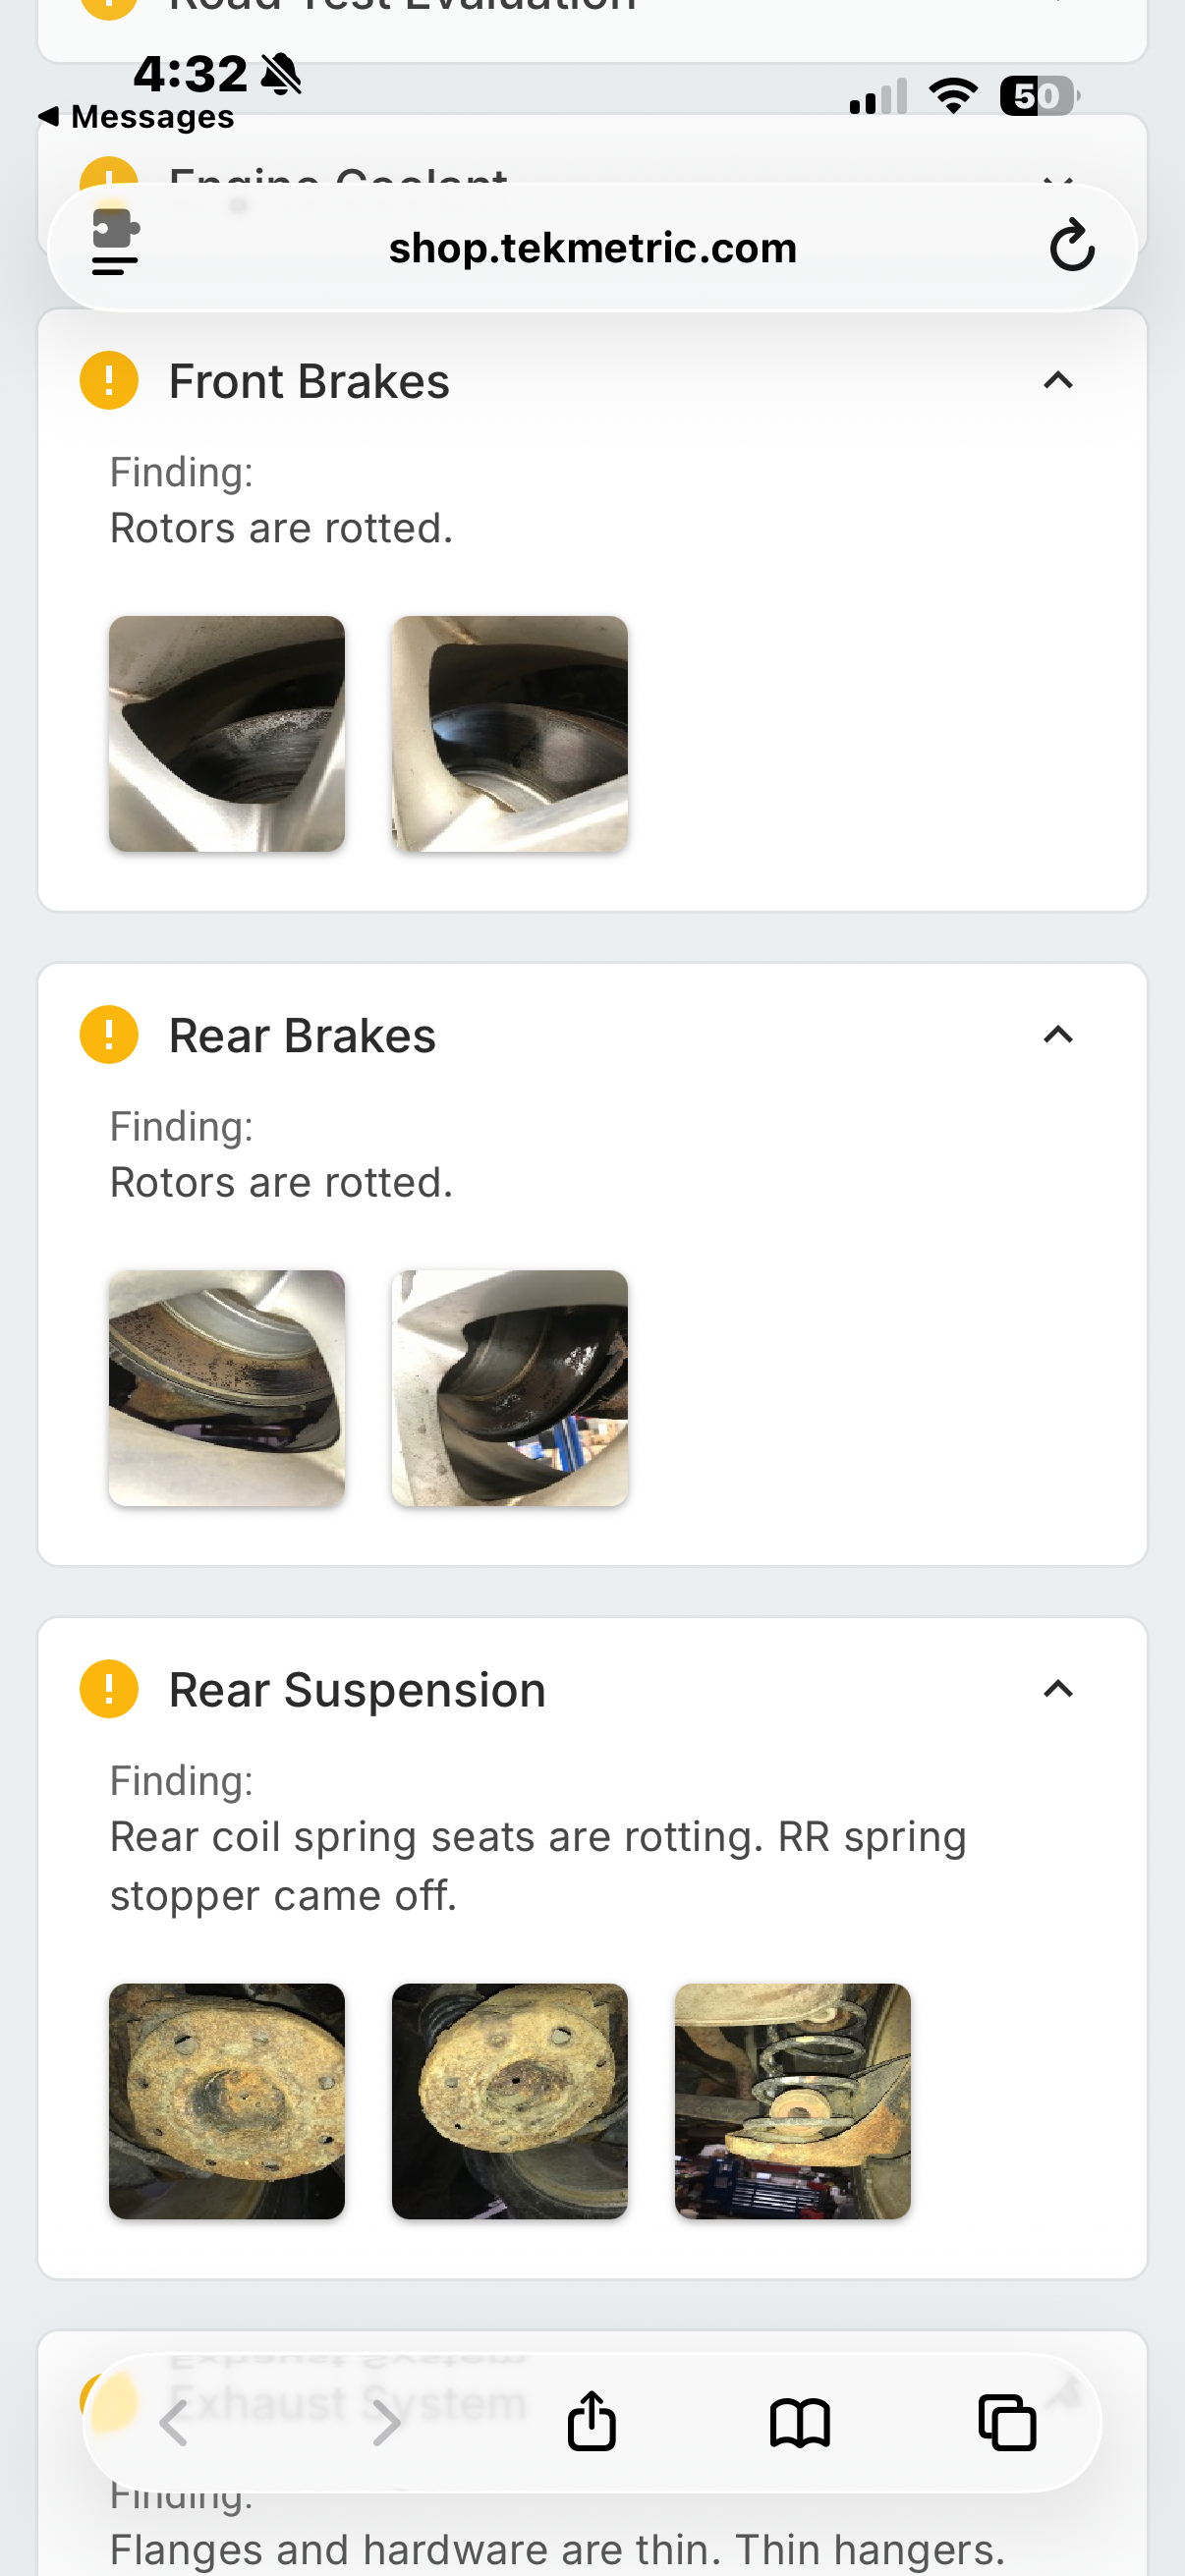Tap Rear Suspension yellow warning icon
Screen dimensions: 1185x2576
click(109, 1689)
